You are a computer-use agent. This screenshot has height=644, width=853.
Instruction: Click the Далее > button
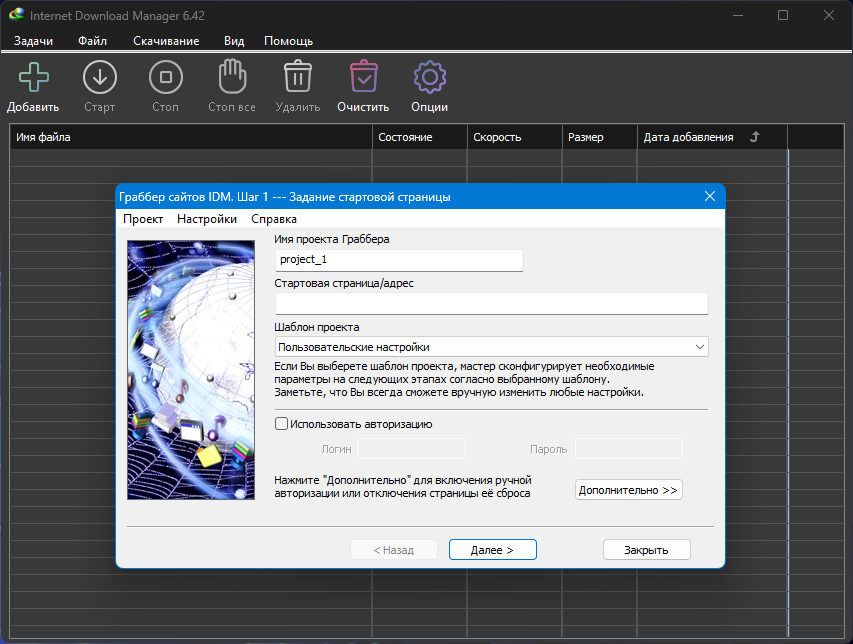pyautogui.click(x=492, y=550)
